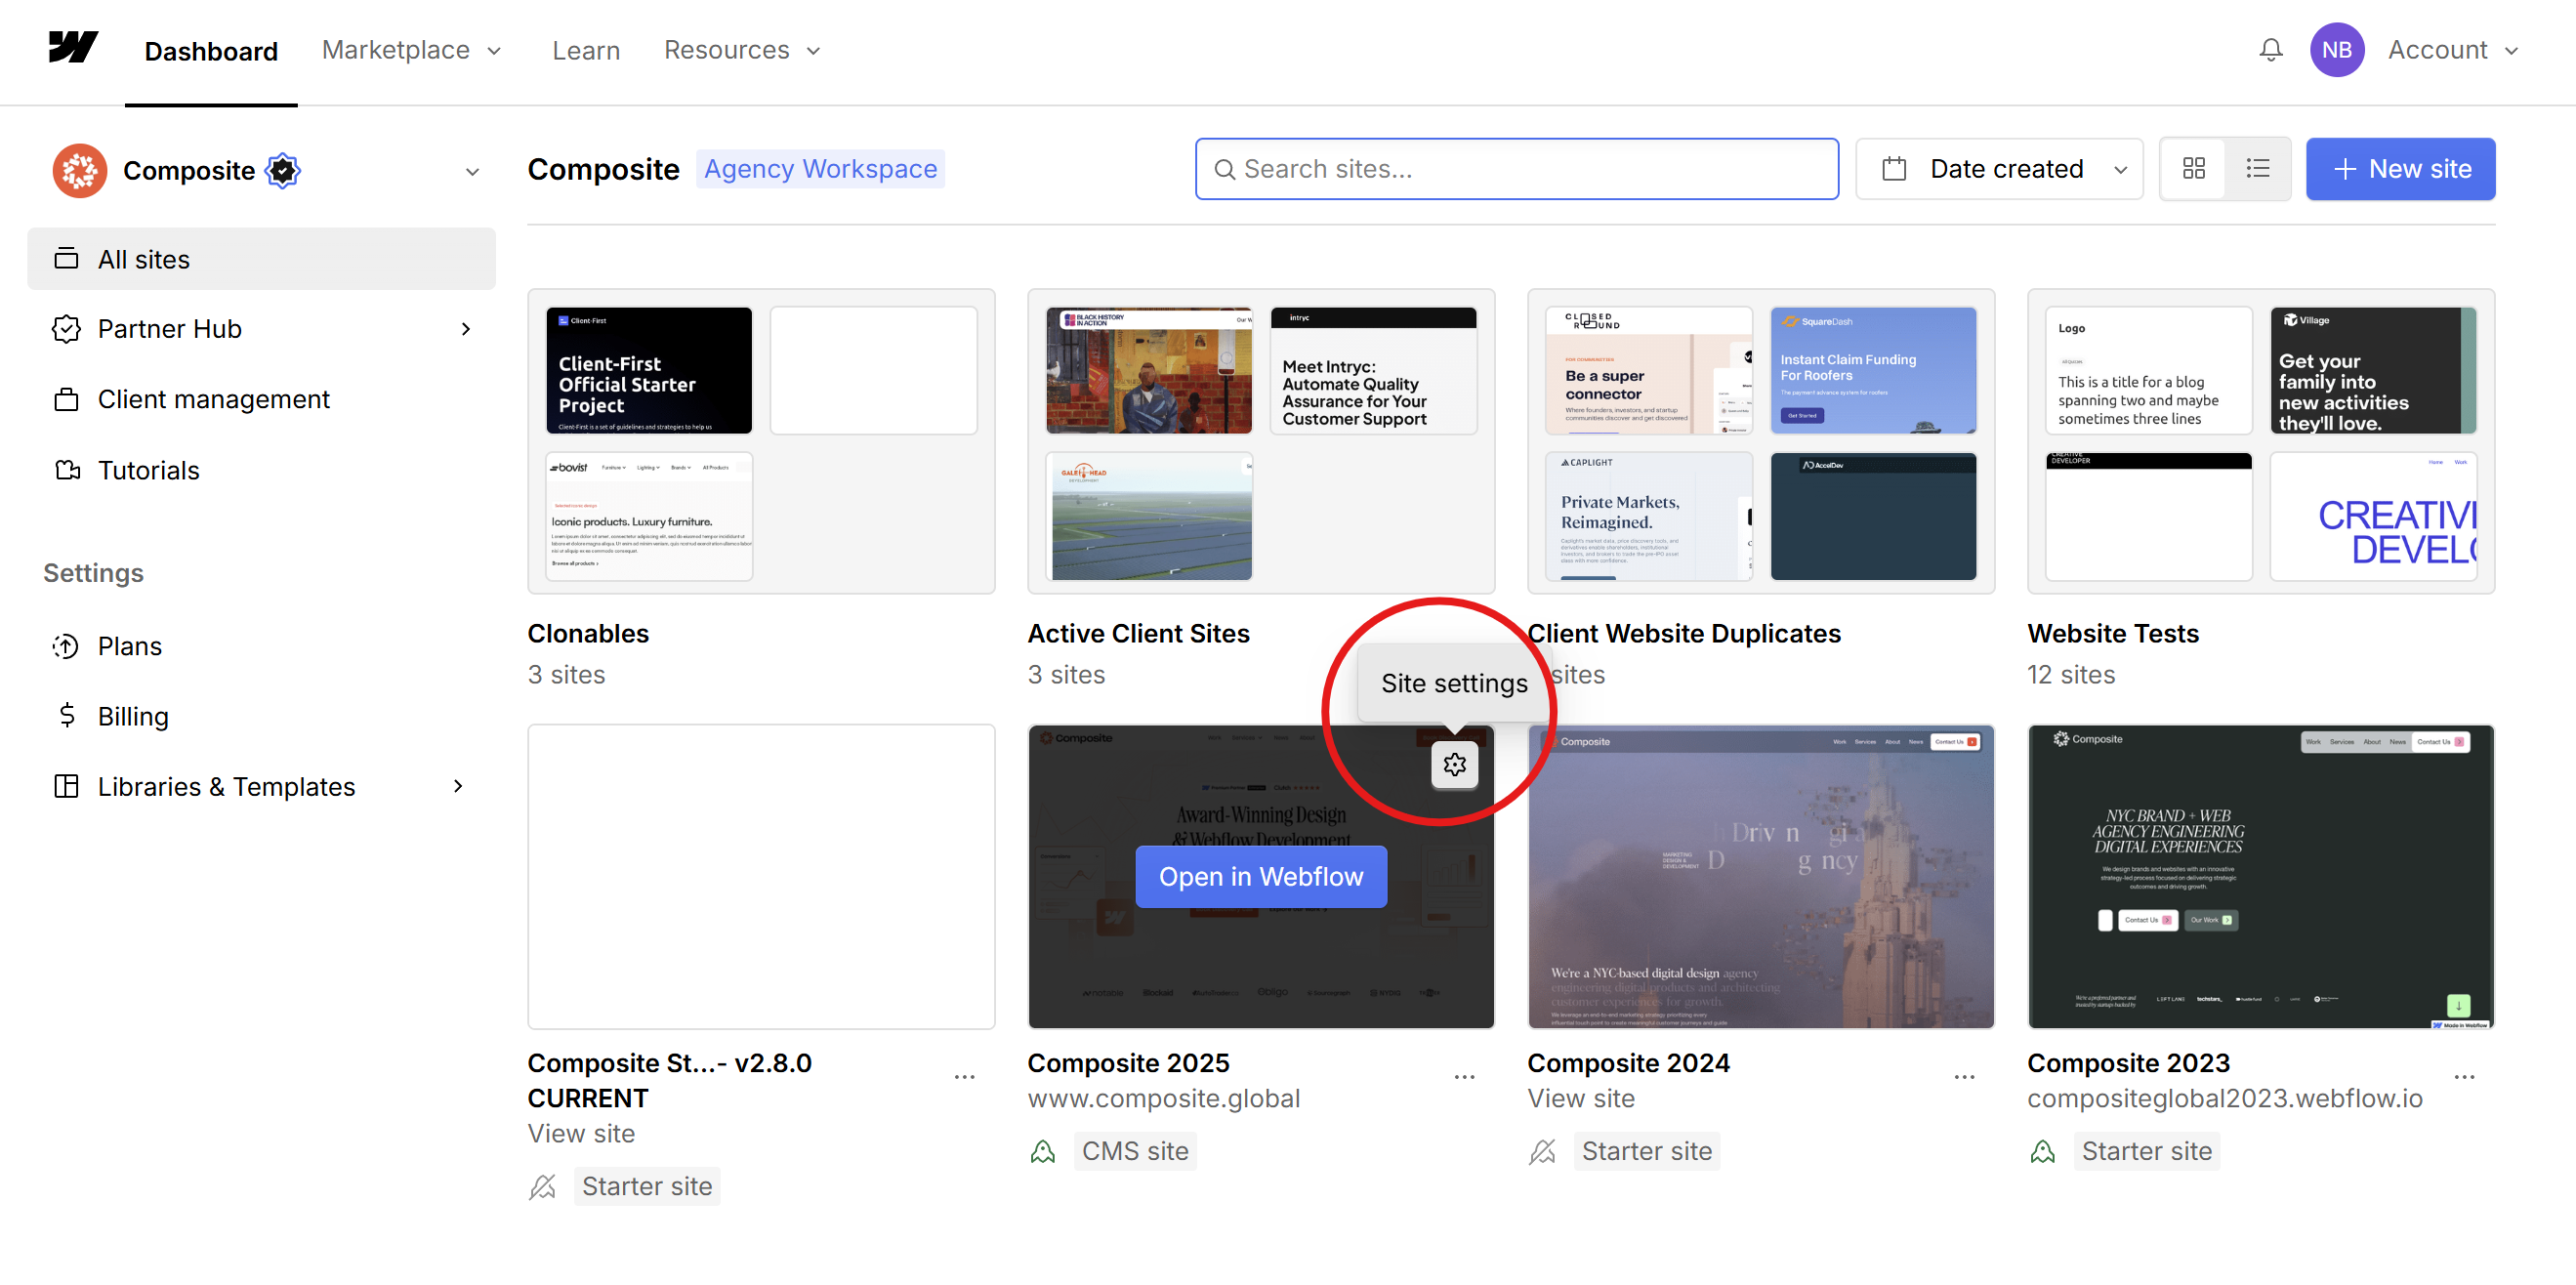2576x1285 pixels.
Task: Open Tutorials from the sidebar
Action: coord(148,470)
